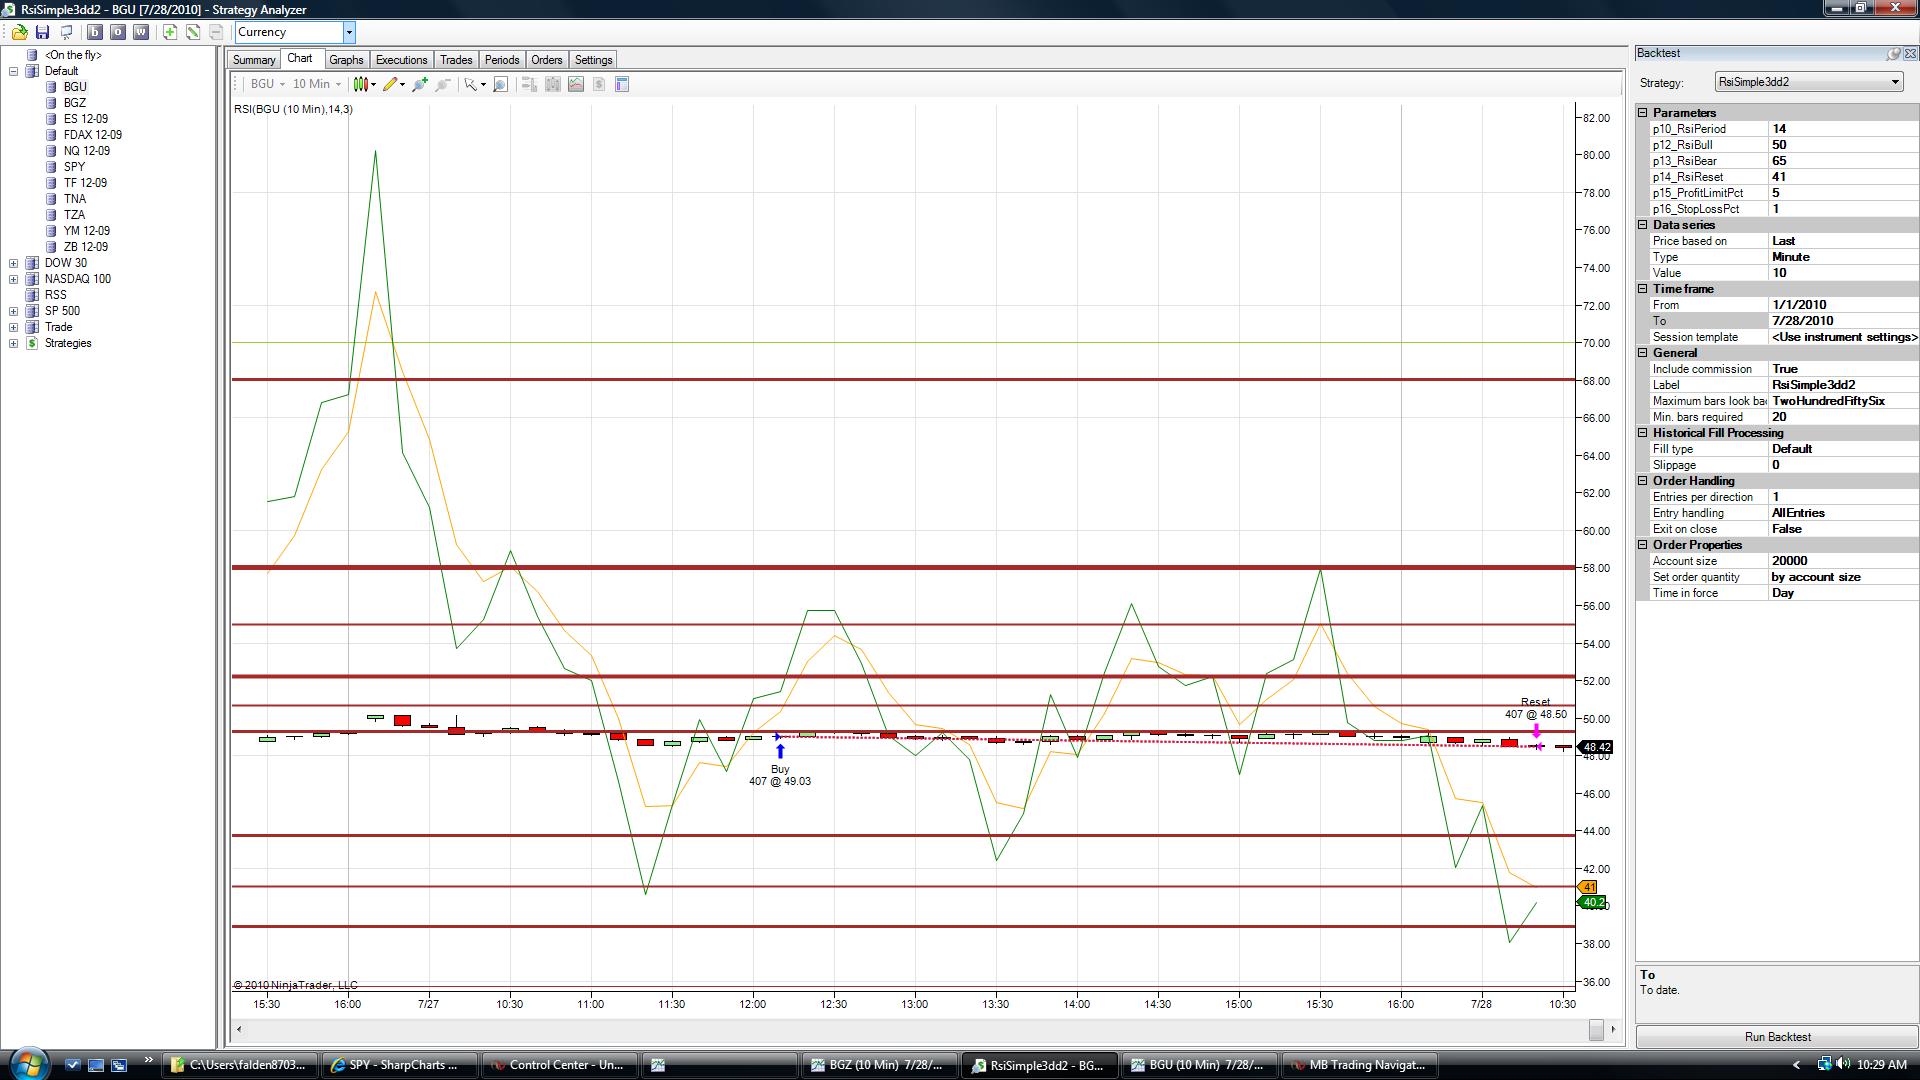Screen dimensions: 1920x1080
Task: Open the Currency display unit dropdown
Action: point(349,32)
